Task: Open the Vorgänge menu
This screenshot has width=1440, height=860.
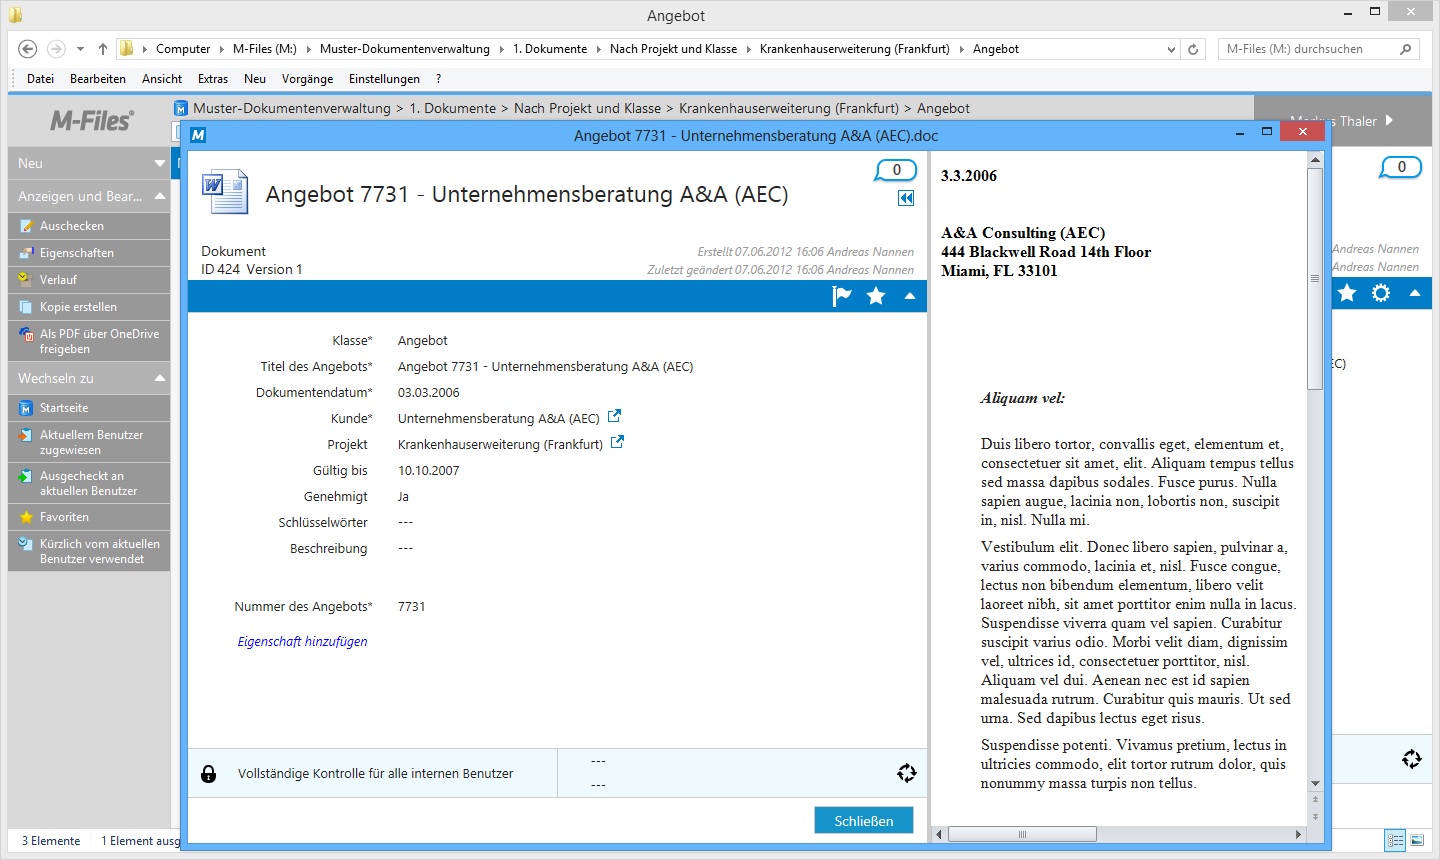Action: [x=307, y=79]
